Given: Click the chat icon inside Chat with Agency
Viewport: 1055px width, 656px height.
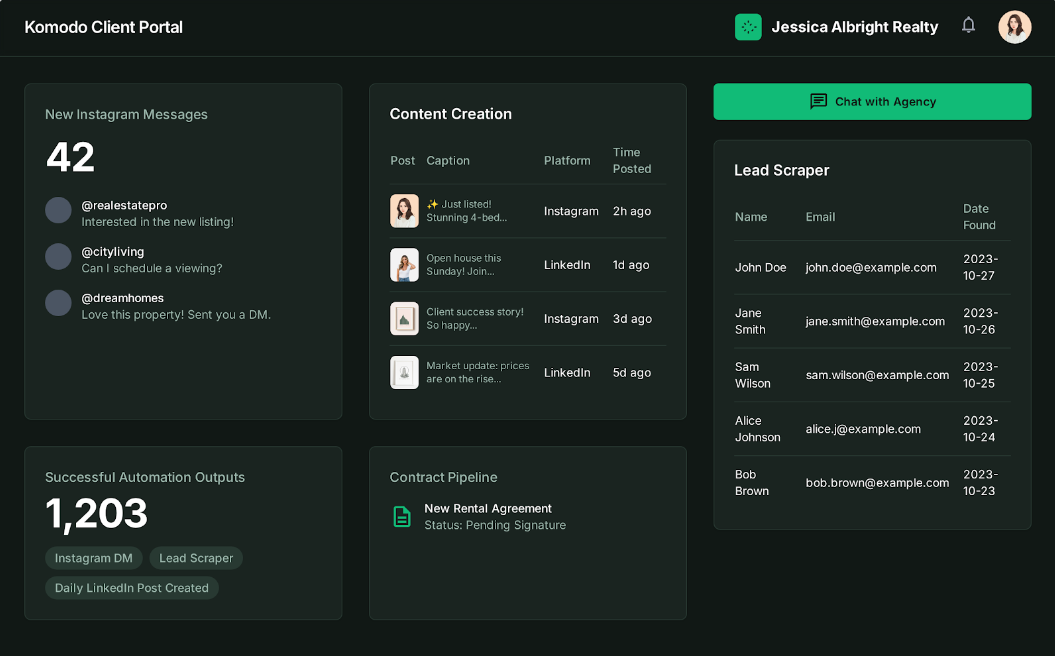Looking at the screenshot, I should (x=819, y=101).
